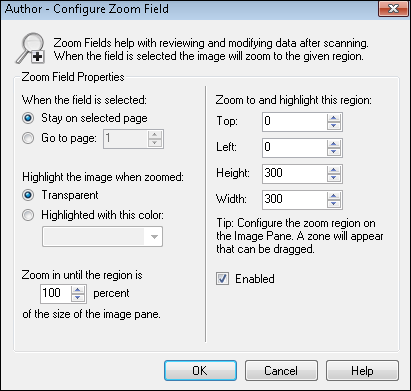Viewport: 411px width, 391px height.
Task: Raise zoom percent with up arrow
Action: click(78, 290)
